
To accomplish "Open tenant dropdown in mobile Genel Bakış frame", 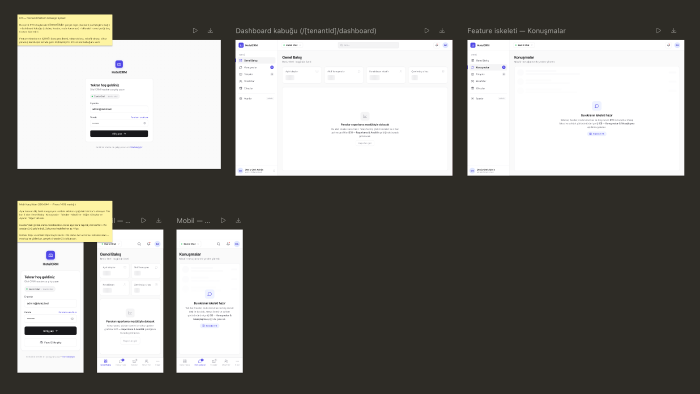I will point(110,244).
